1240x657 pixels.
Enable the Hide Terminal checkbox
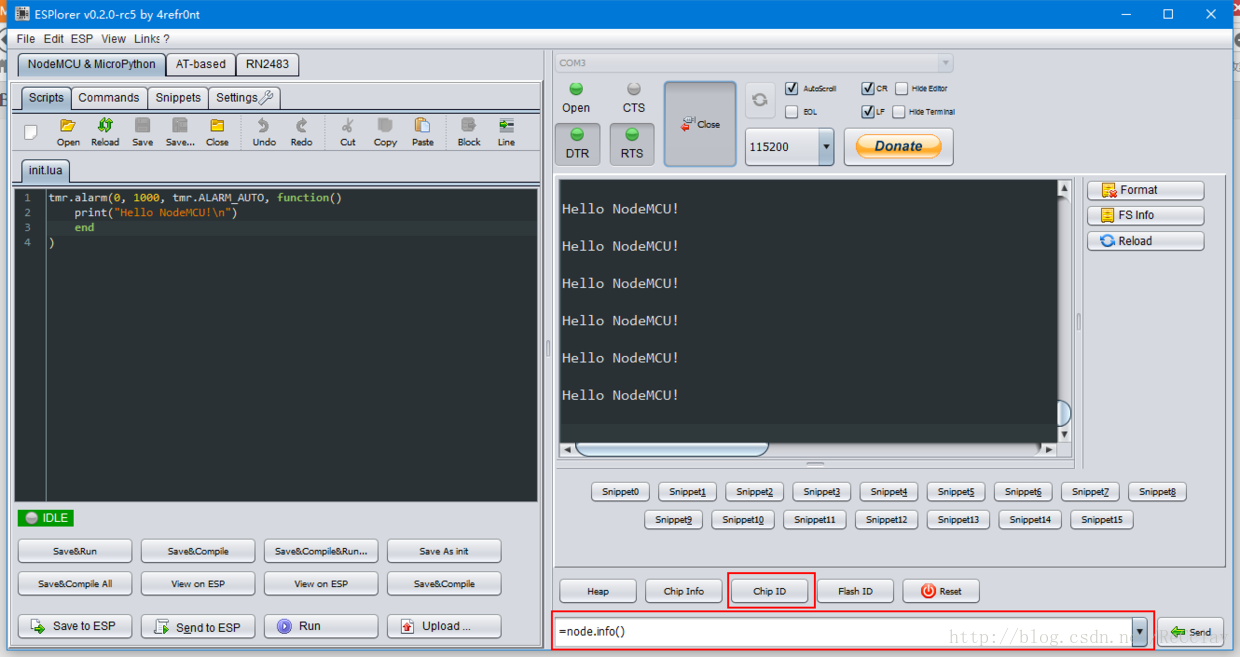click(x=899, y=112)
